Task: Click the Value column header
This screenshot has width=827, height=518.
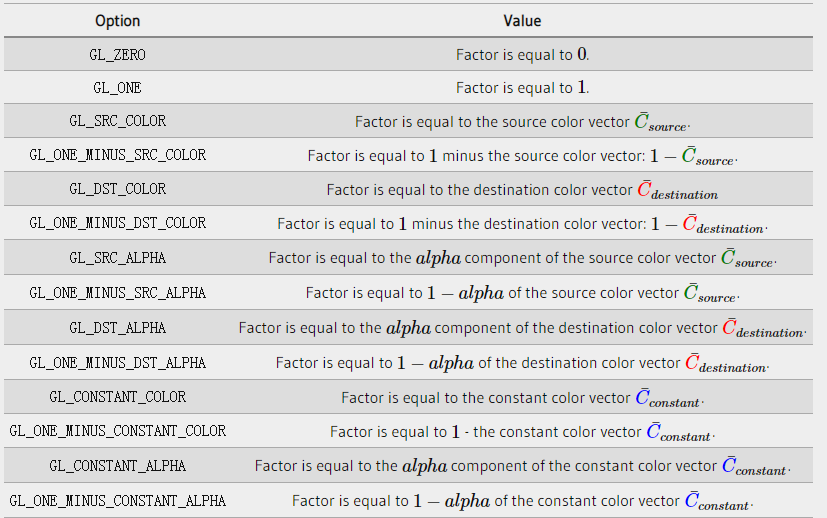Action: point(522,20)
